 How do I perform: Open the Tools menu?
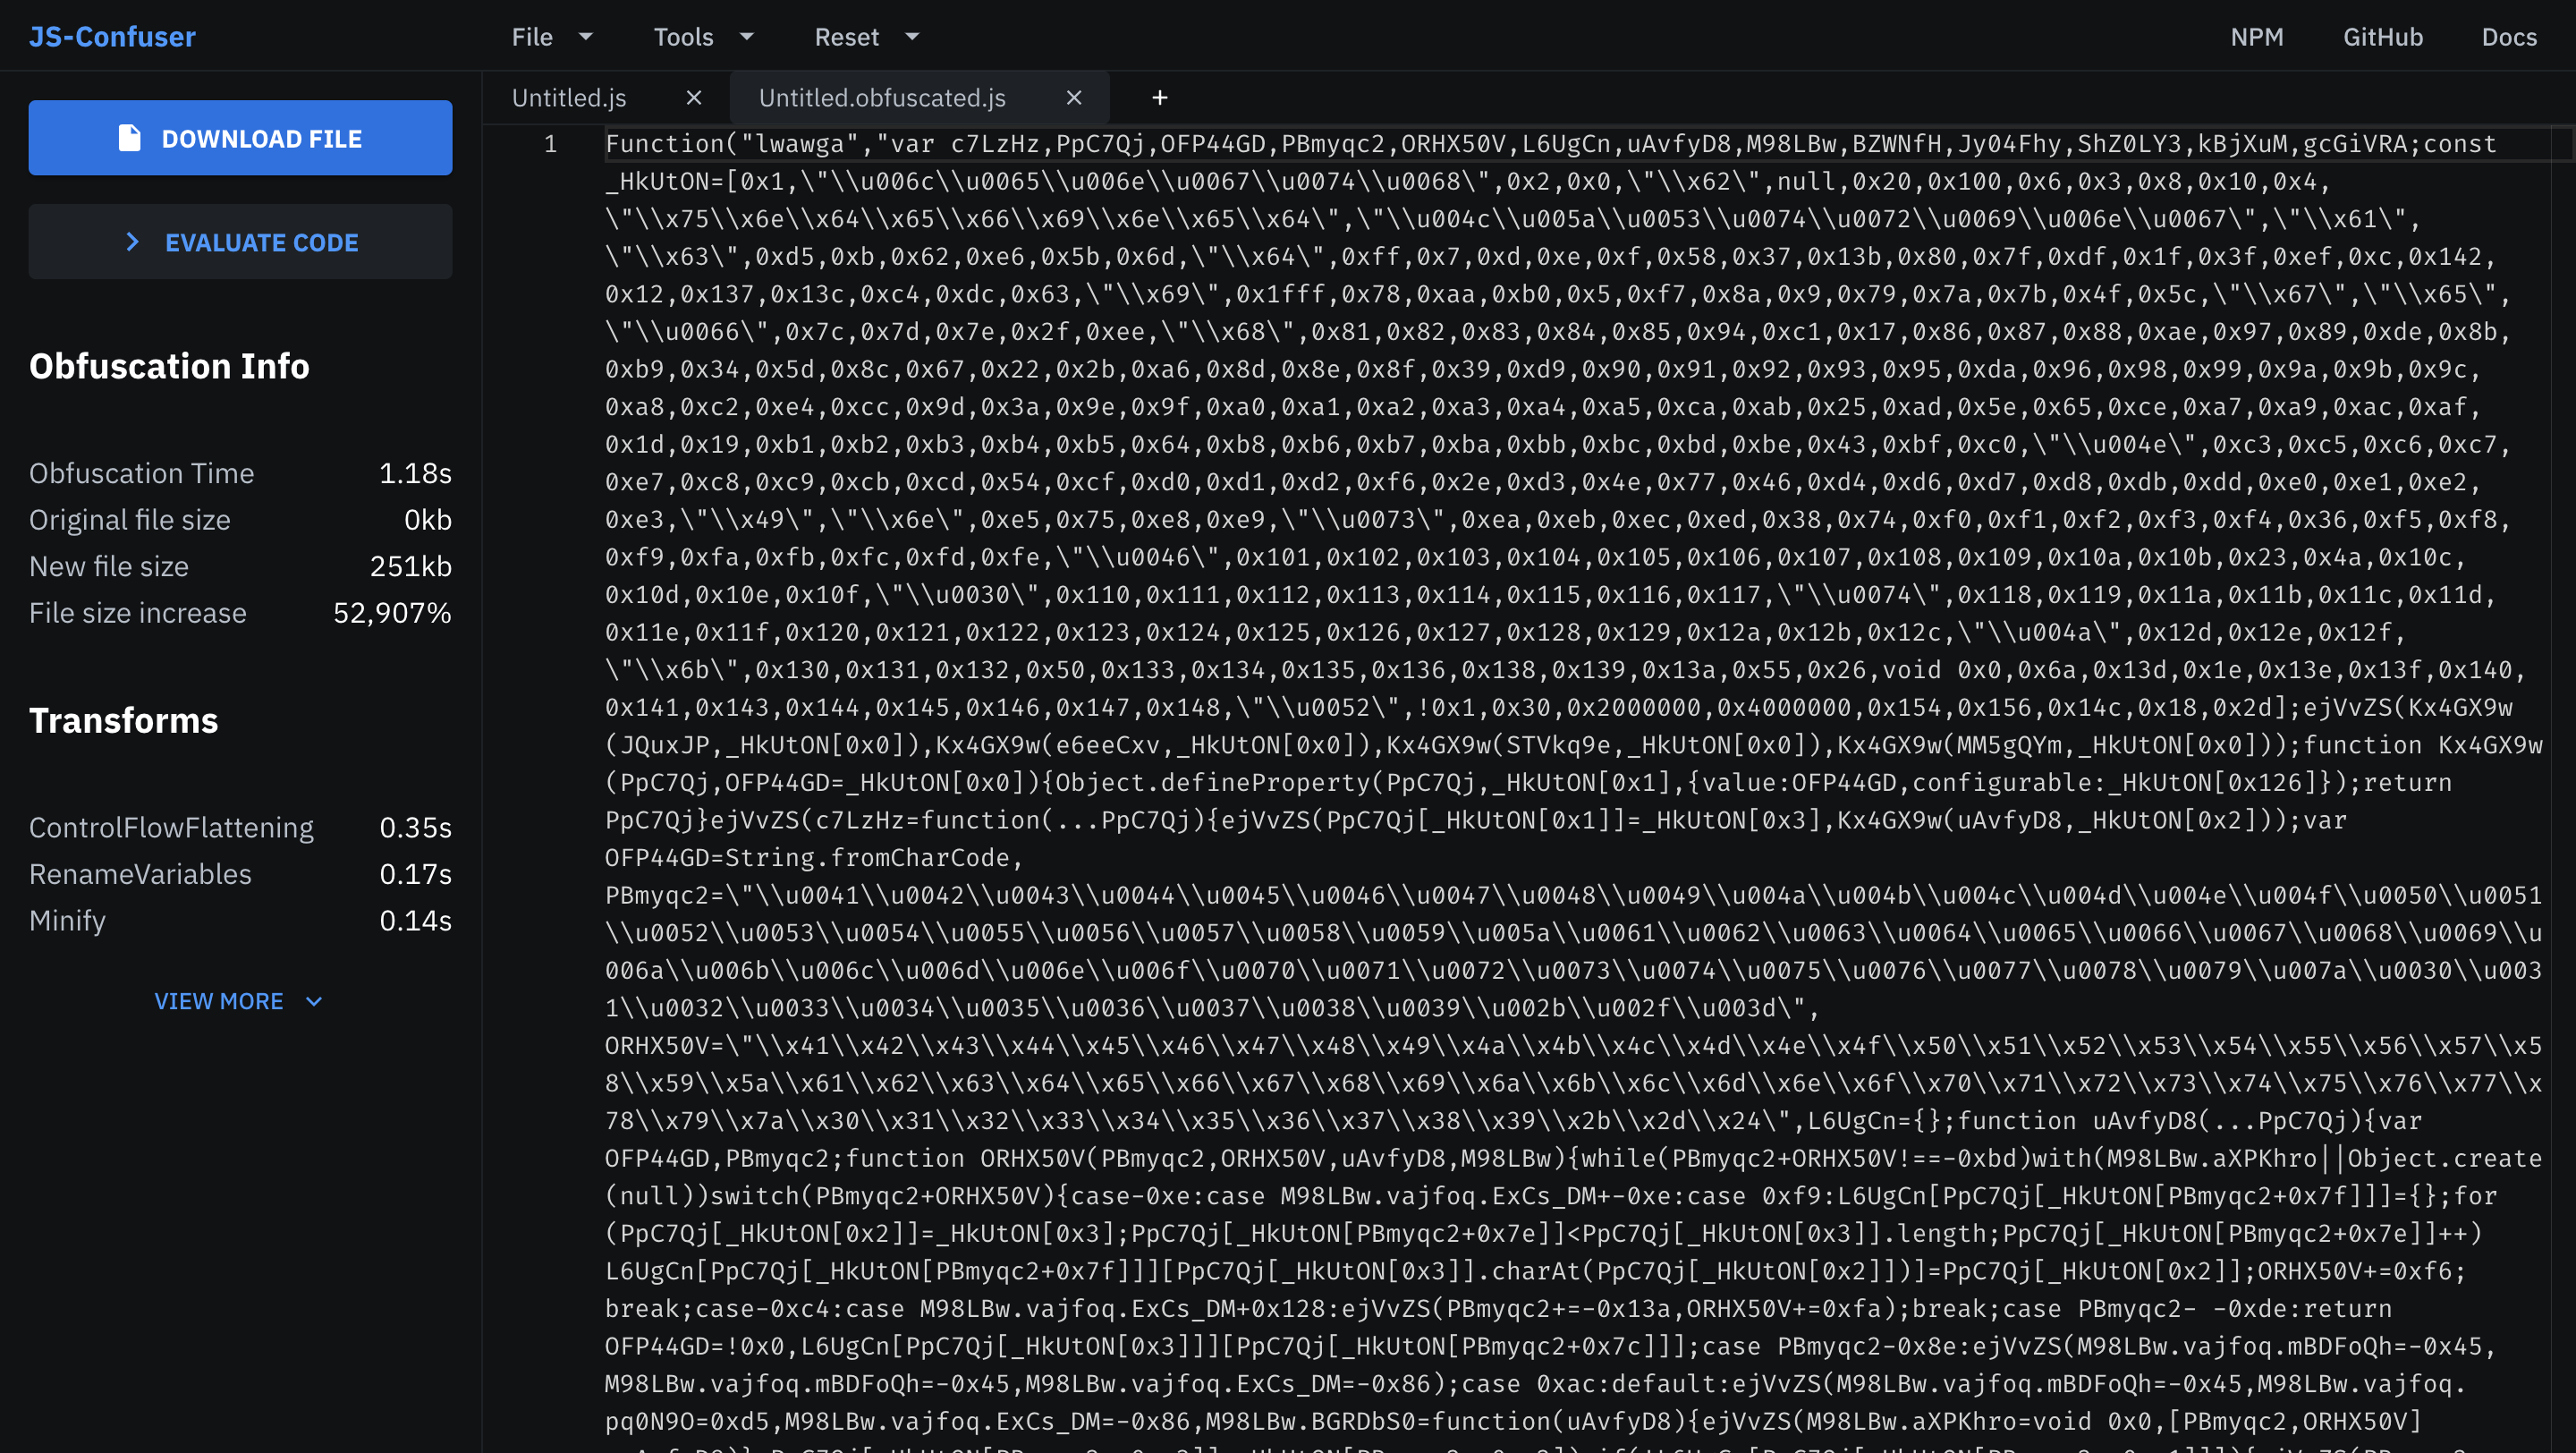pos(683,37)
